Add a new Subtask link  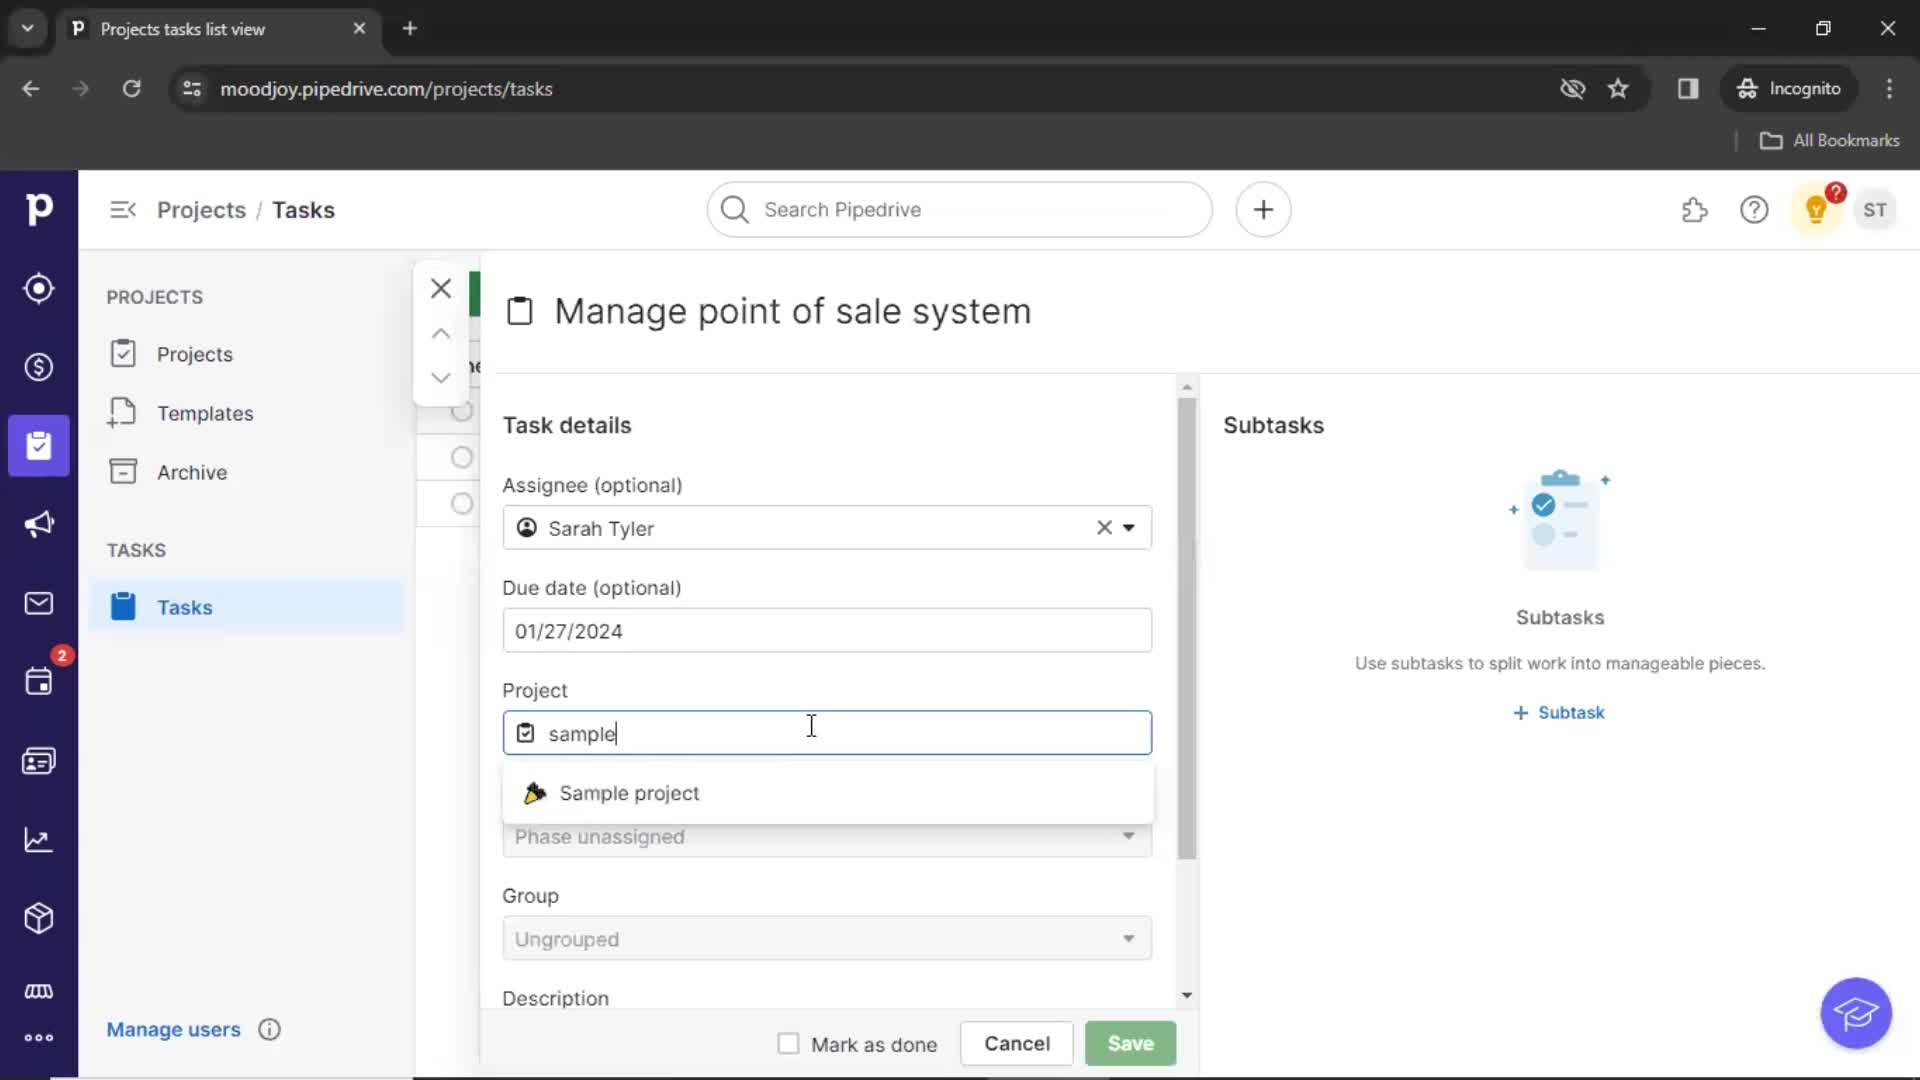click(x=1559, y=713)
